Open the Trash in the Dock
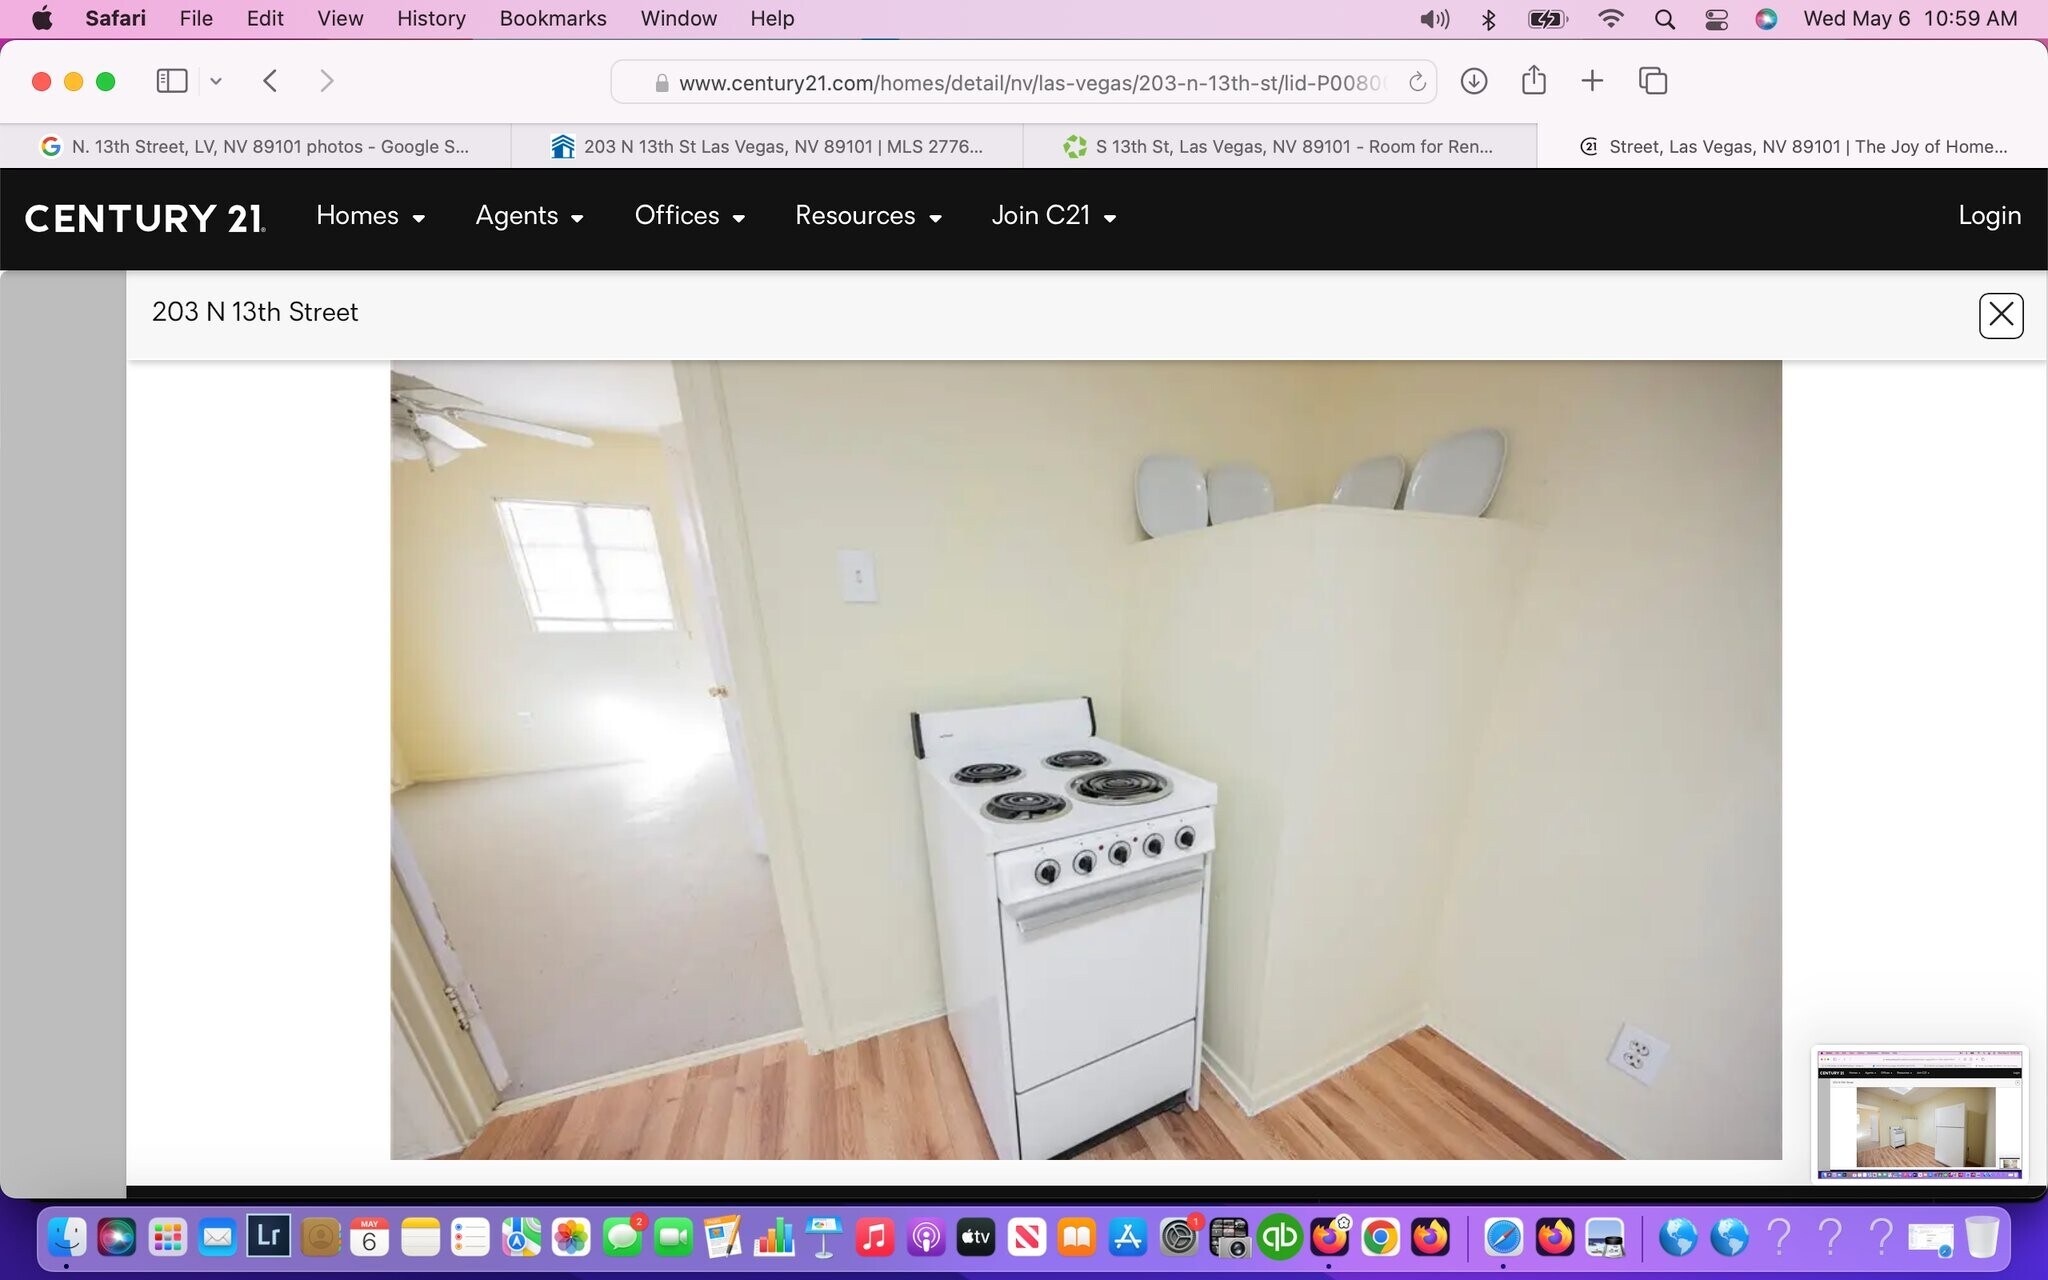This screenshot has width=2048, height=1280. [1981, 1237]
